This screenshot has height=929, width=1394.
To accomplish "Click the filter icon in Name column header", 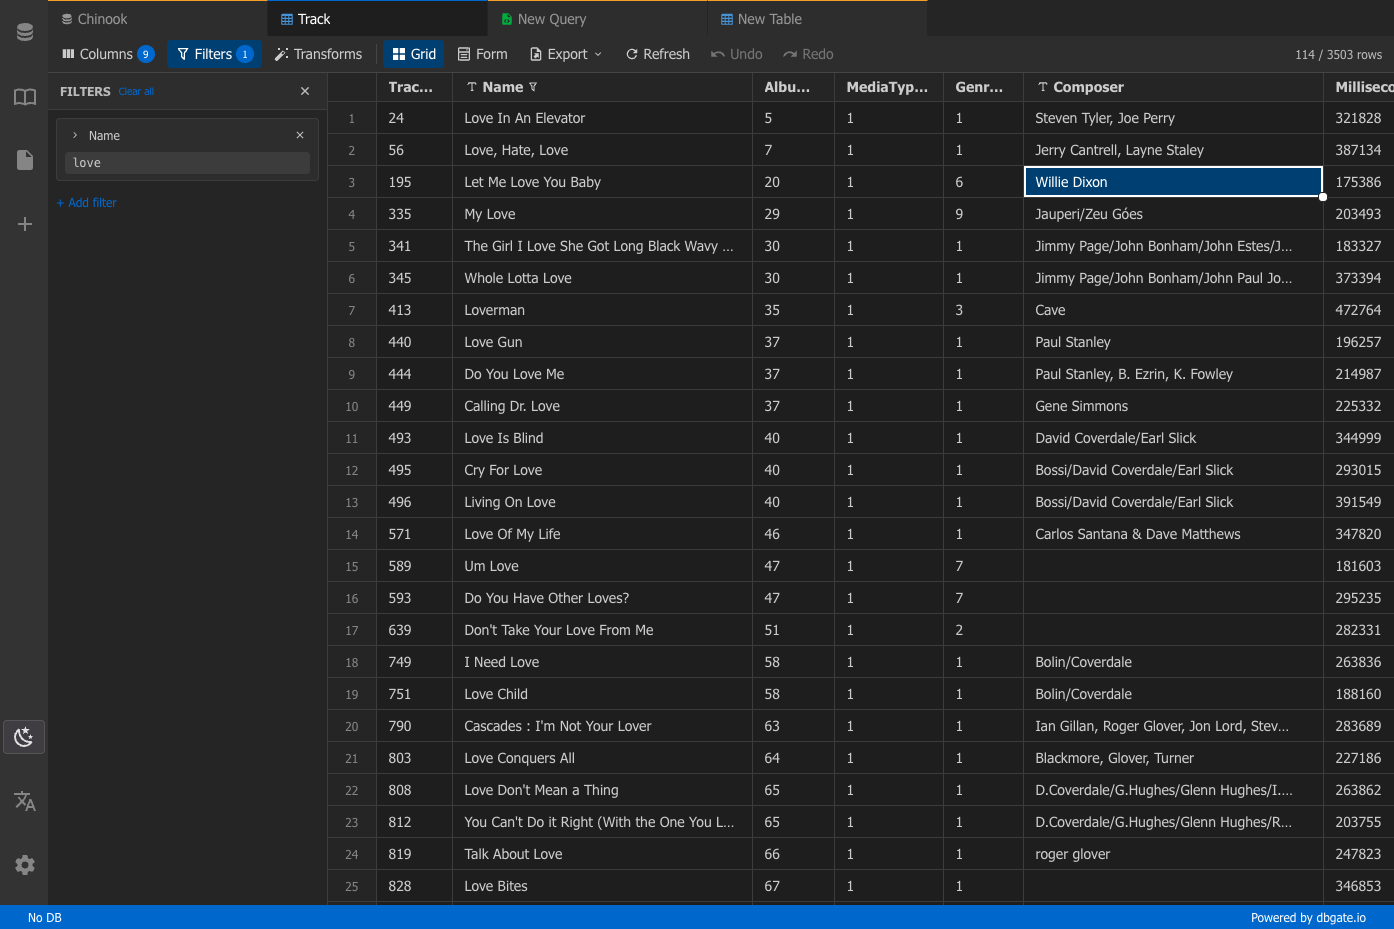I will (533, 87).
